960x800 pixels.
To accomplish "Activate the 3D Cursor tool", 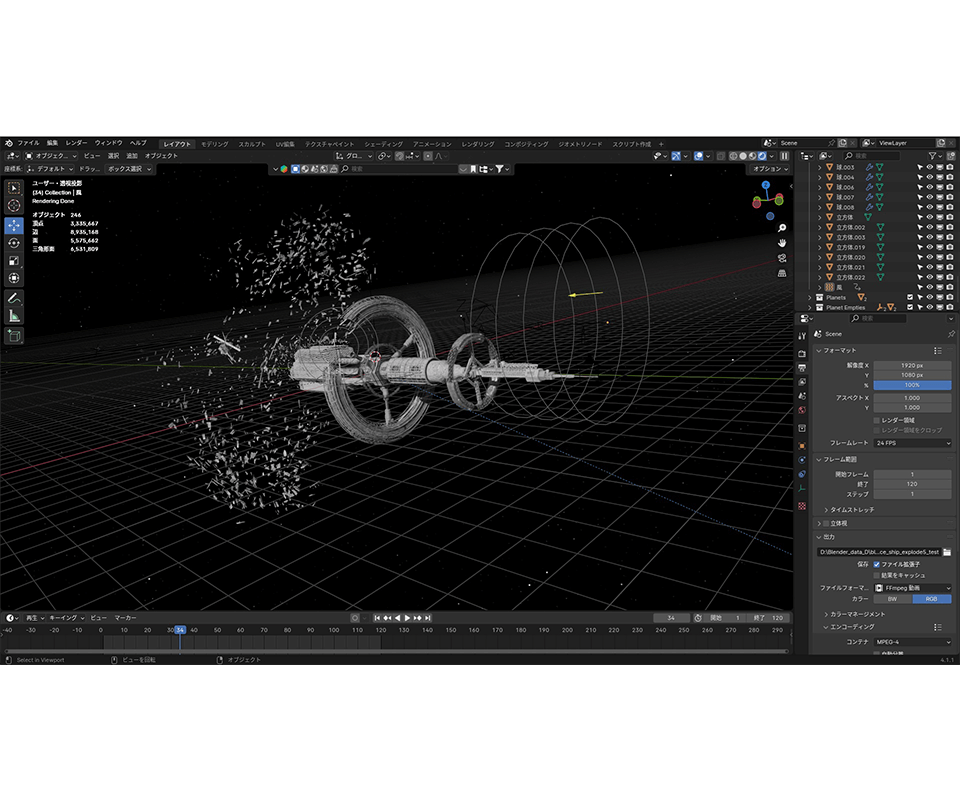I will coord(14,205).
